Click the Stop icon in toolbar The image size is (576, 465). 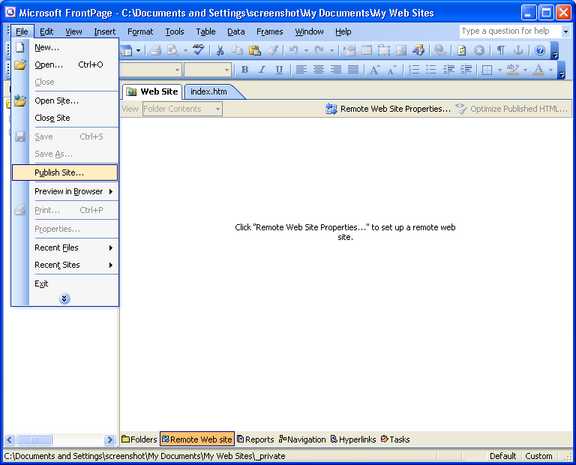point(479,50)
